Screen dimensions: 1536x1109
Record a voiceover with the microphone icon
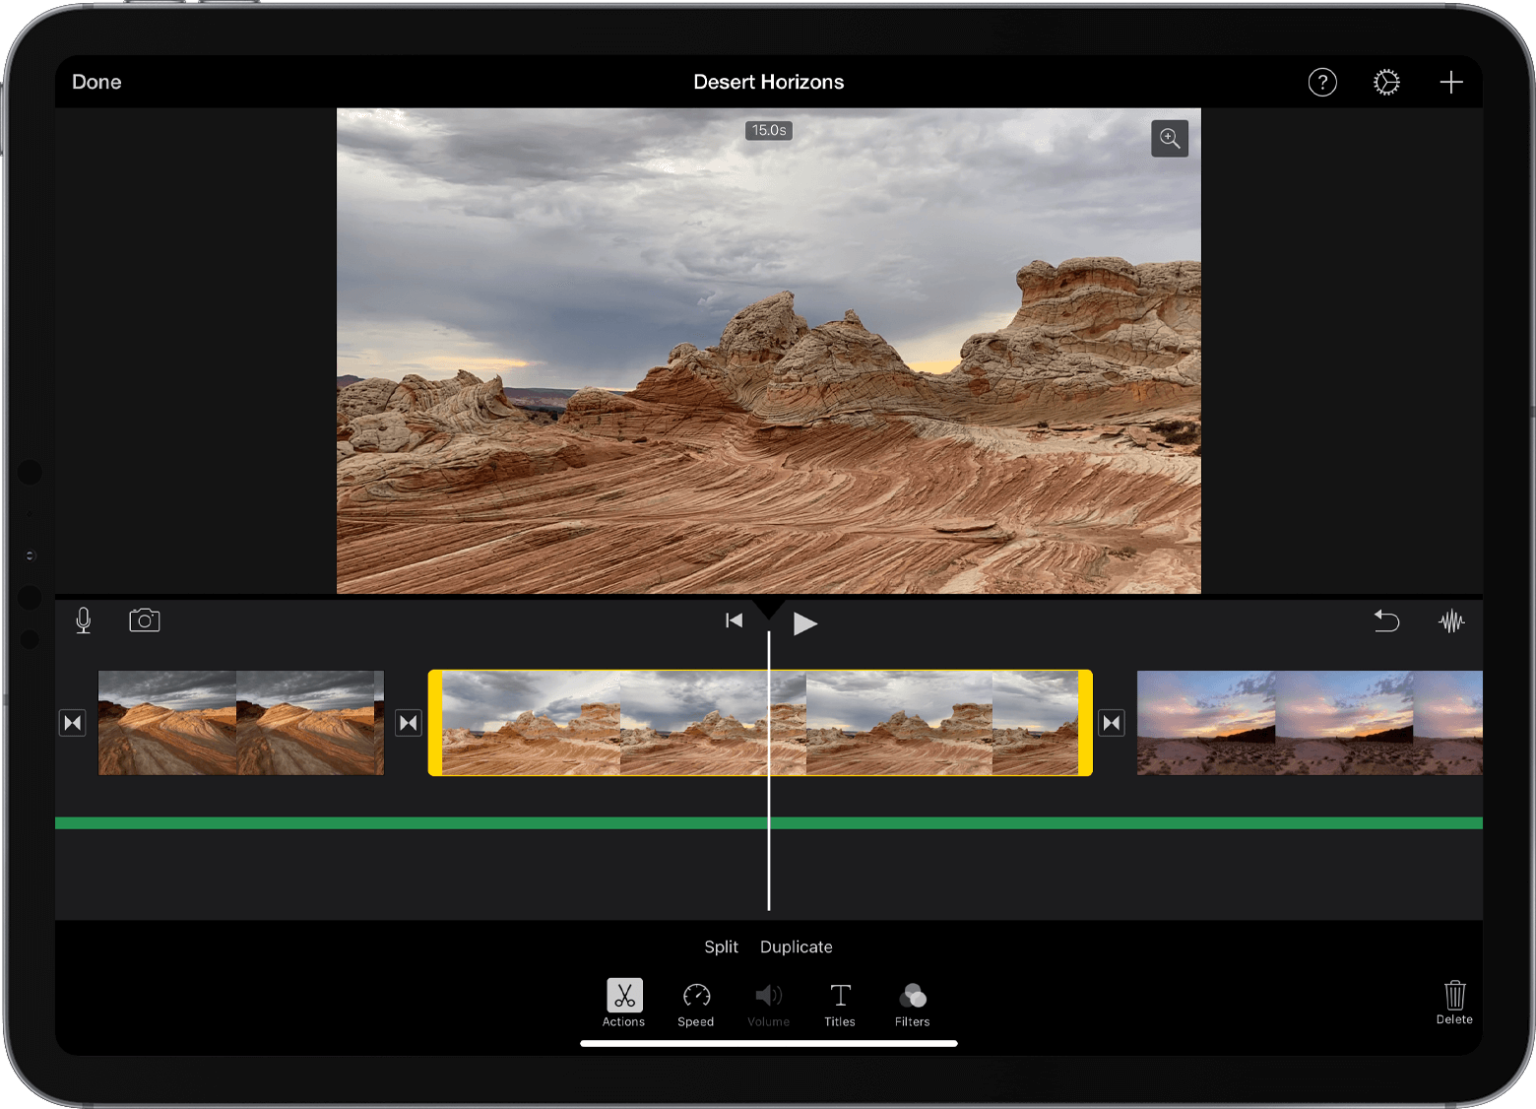[83, 620]
